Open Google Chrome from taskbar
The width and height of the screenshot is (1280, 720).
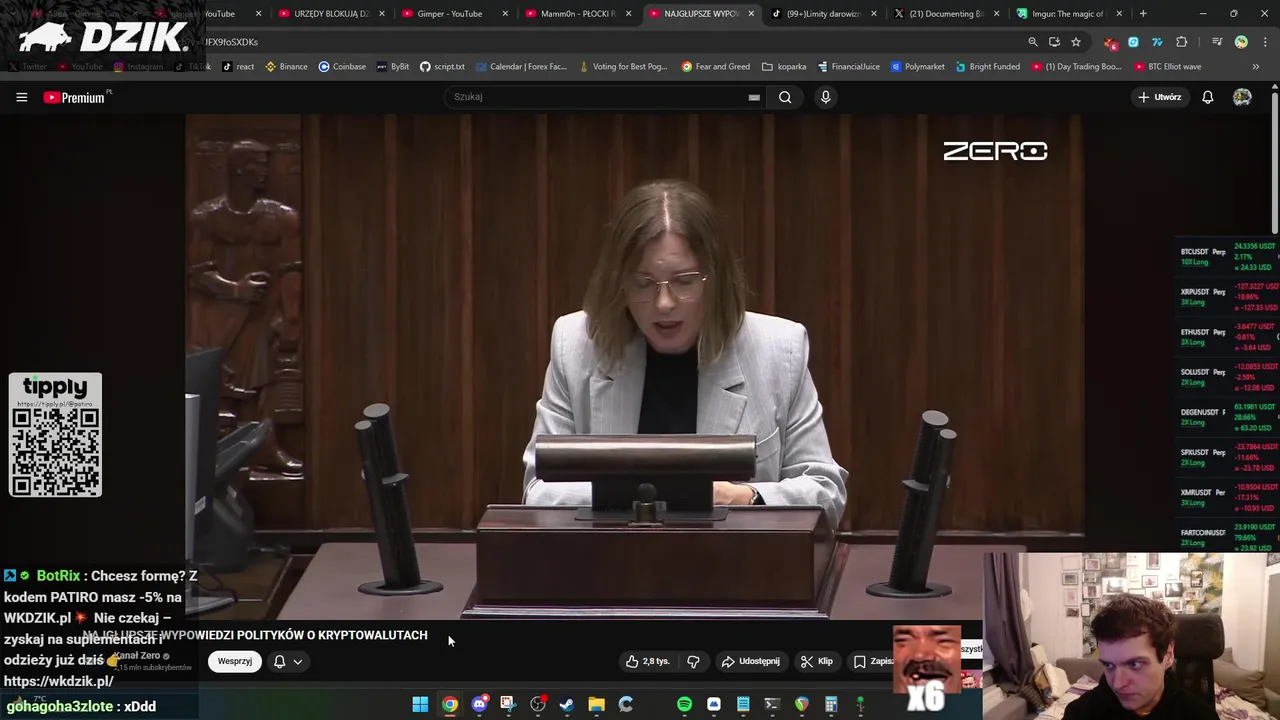(x=450, y=705)
